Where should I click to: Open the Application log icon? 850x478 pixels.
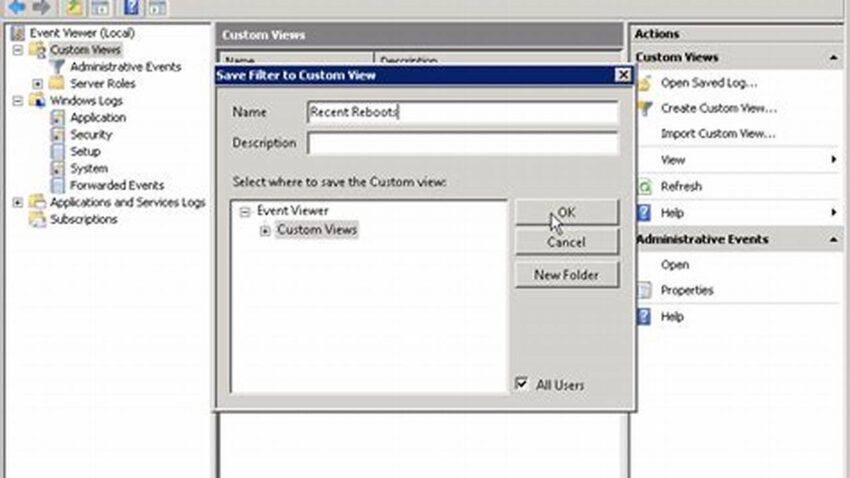pos(57,118)
